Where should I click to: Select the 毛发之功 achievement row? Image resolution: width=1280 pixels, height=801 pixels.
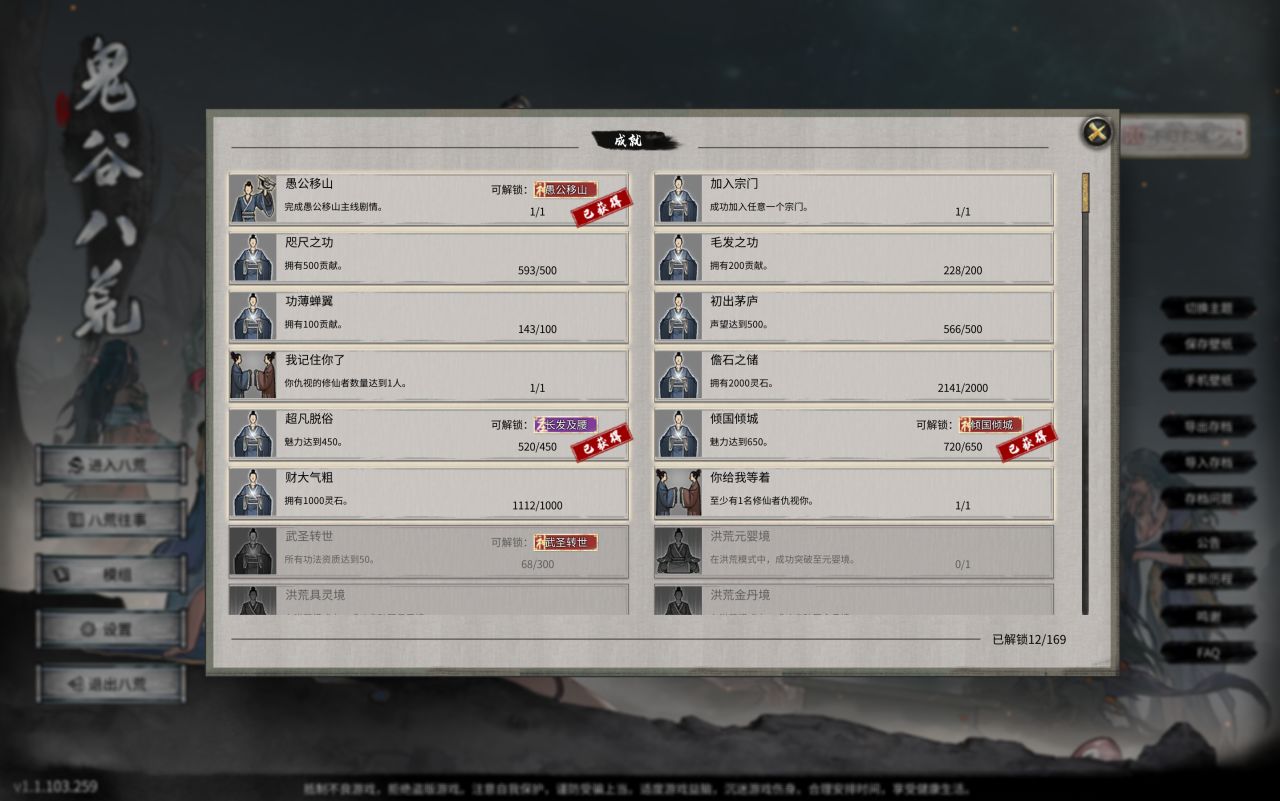[x=854, y=258]
